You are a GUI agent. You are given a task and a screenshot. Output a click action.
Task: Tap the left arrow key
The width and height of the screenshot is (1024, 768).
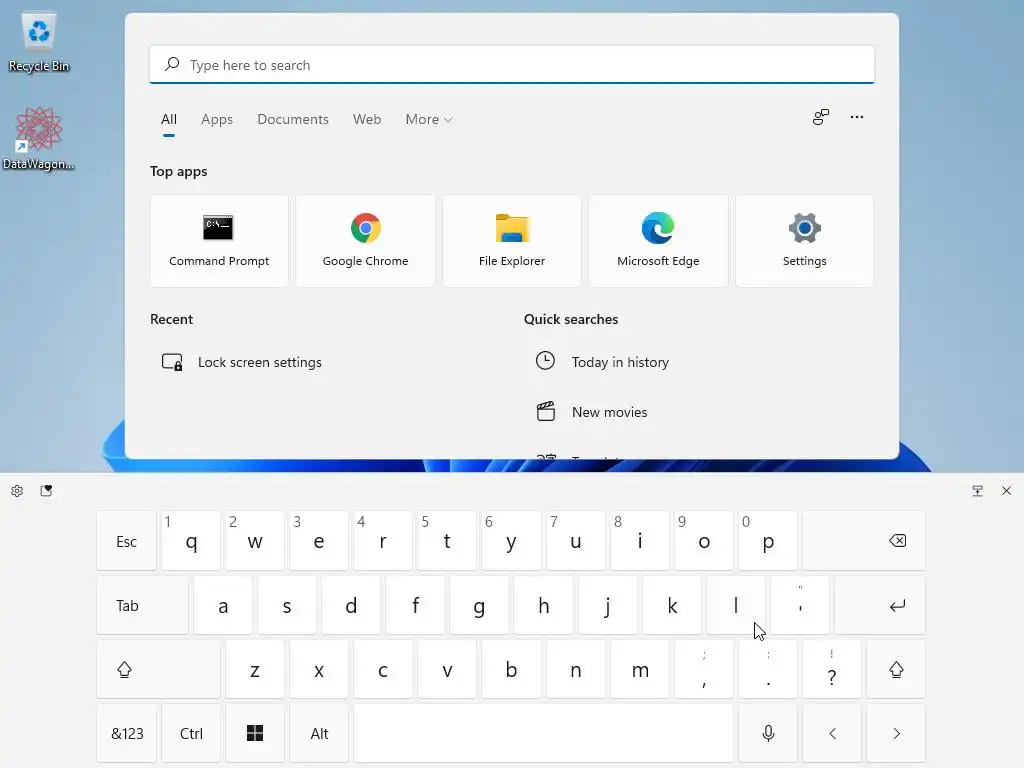coord(832,733)
